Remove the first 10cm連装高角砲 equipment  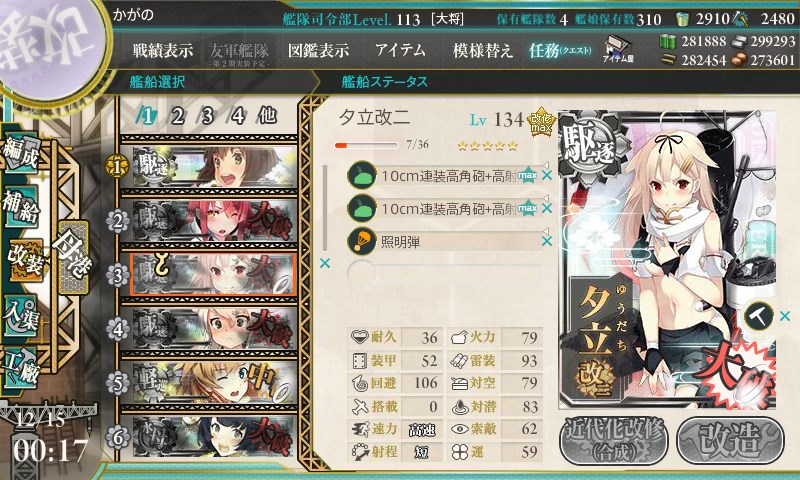(x=547, y=175)
